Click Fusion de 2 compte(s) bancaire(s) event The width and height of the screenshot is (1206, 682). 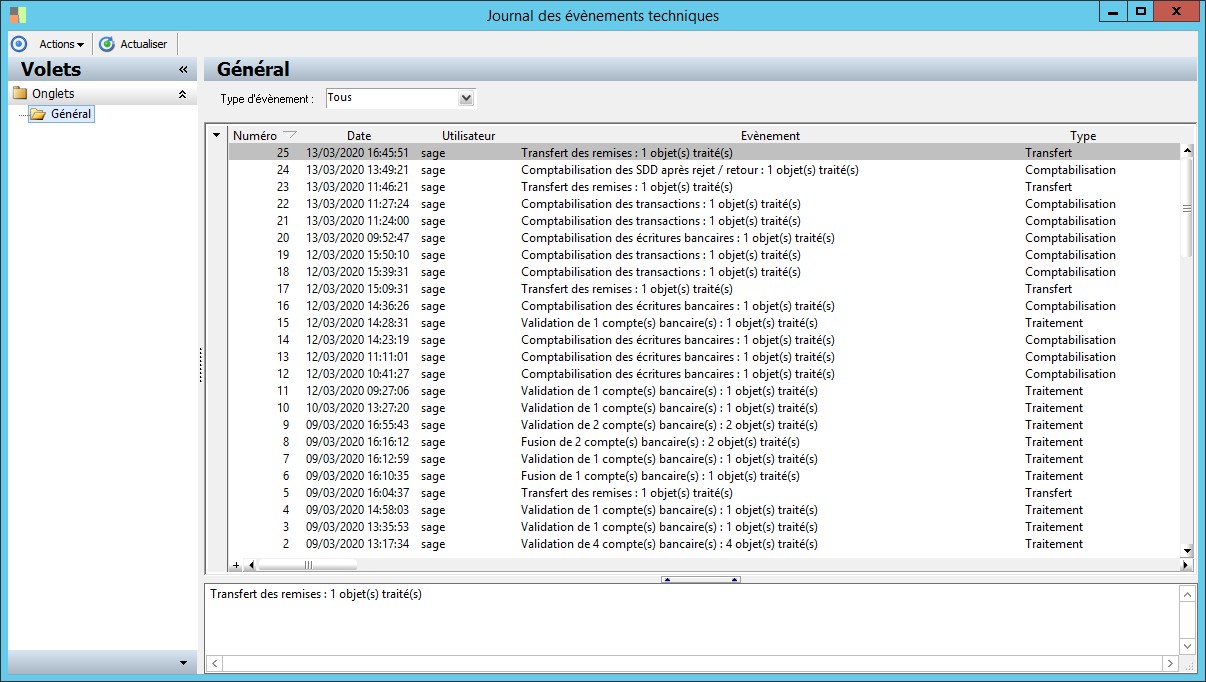(660, 442)
